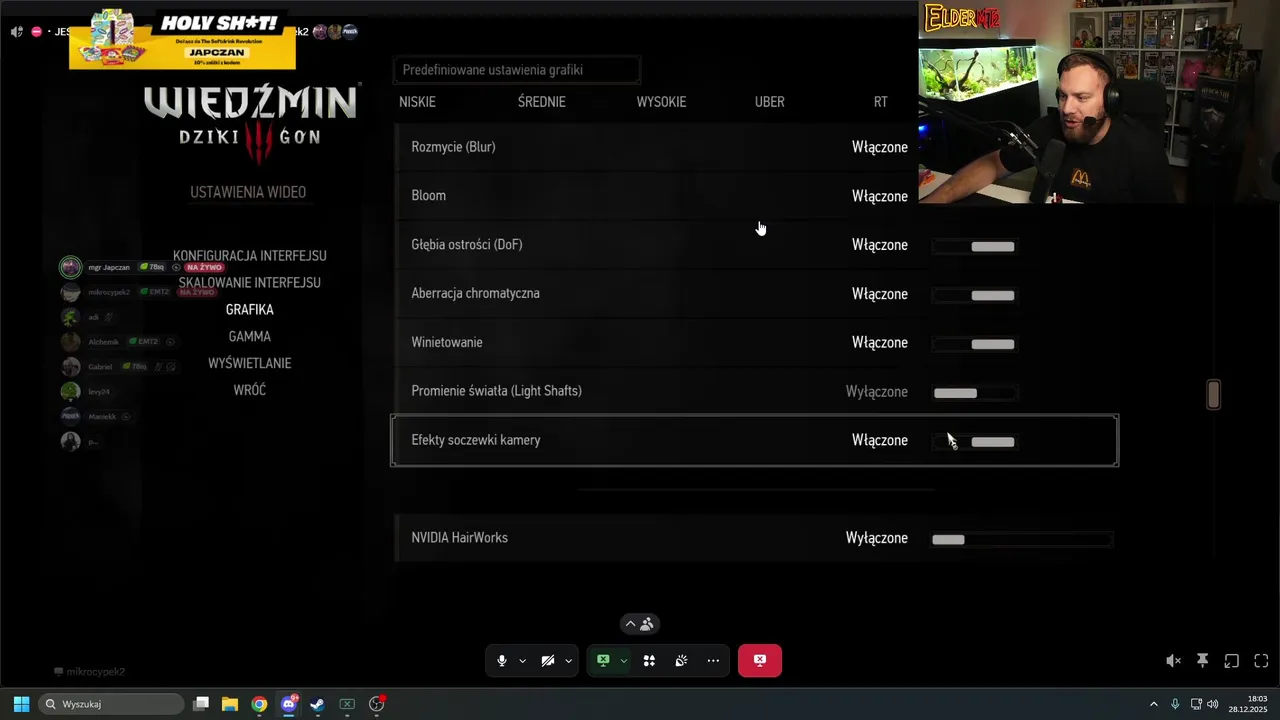
Task: Select GRAFIKA menu entry
Action: [x=250, y=310]
